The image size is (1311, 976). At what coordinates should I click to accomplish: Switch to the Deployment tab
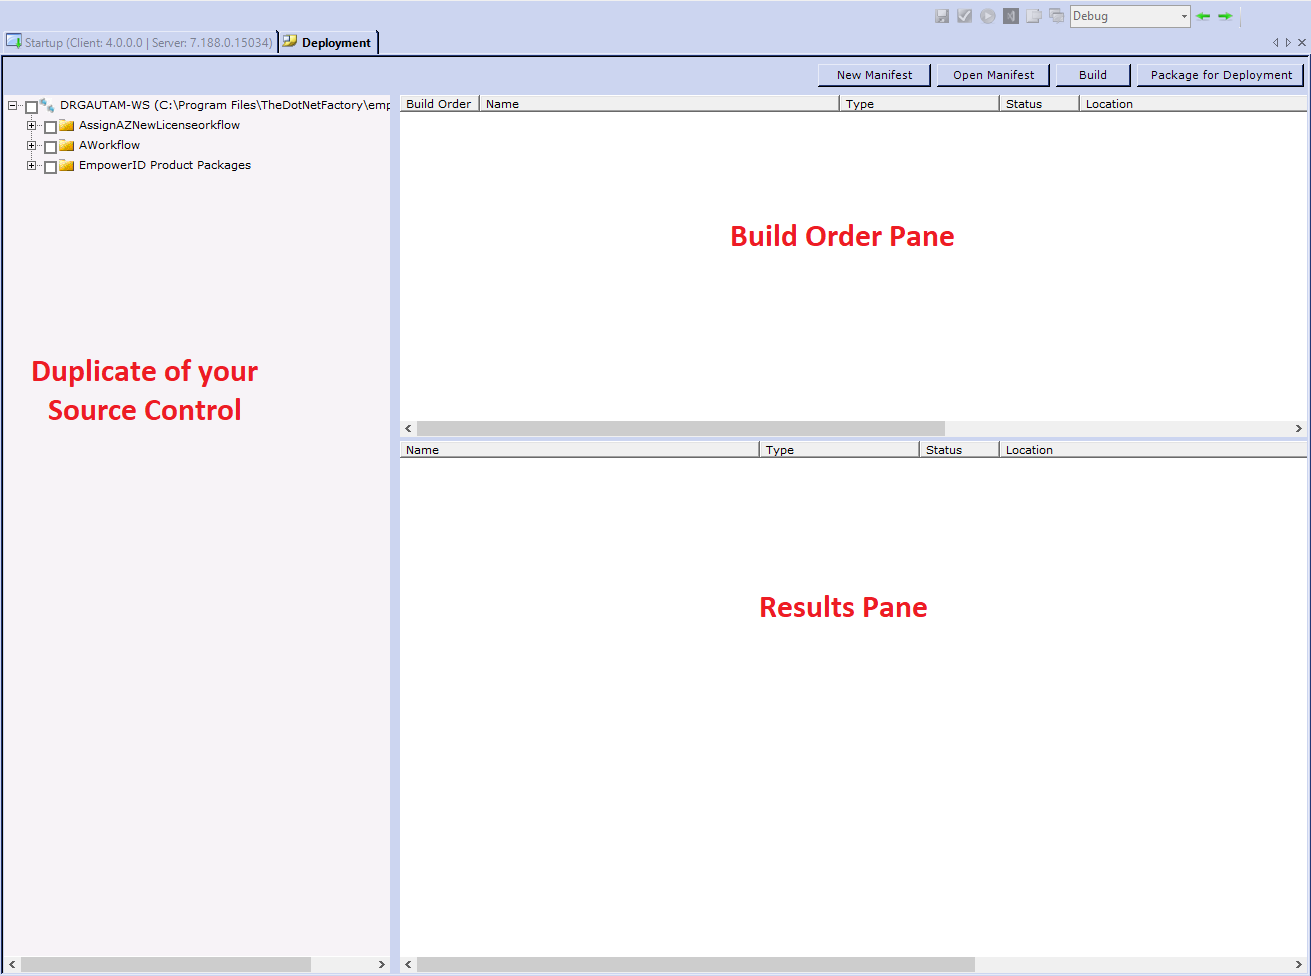click(328, 42)
